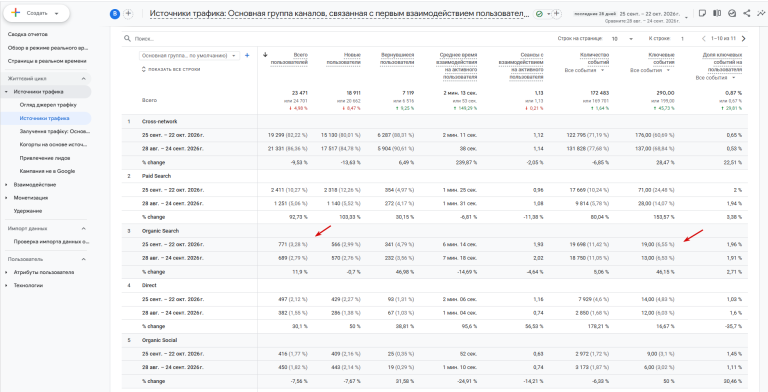Open Все события dropdown under Ключевые события
The width and height of the screenshot is (768, 392).
(x=650, y=71)
